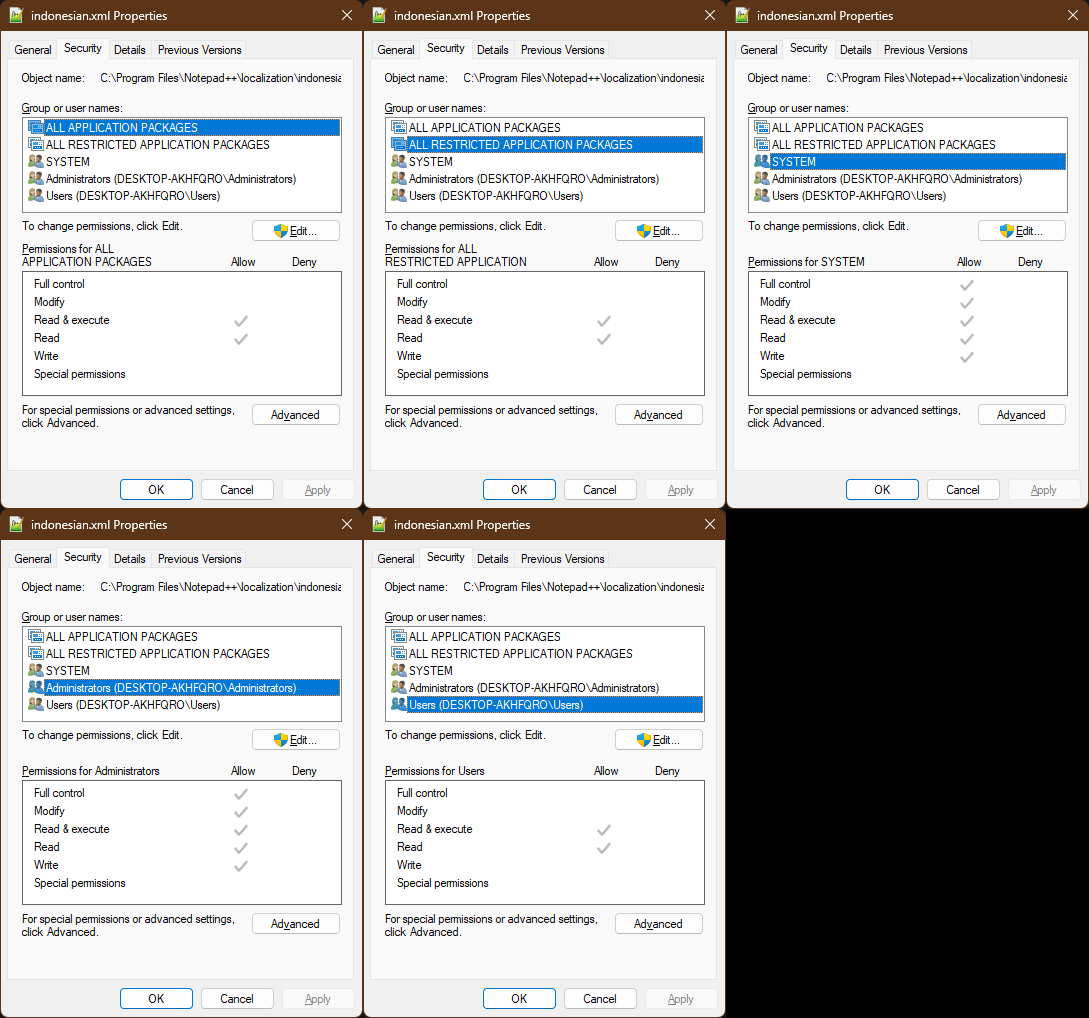Click title bar file icon in Permissions for Users window

[379, 524]
